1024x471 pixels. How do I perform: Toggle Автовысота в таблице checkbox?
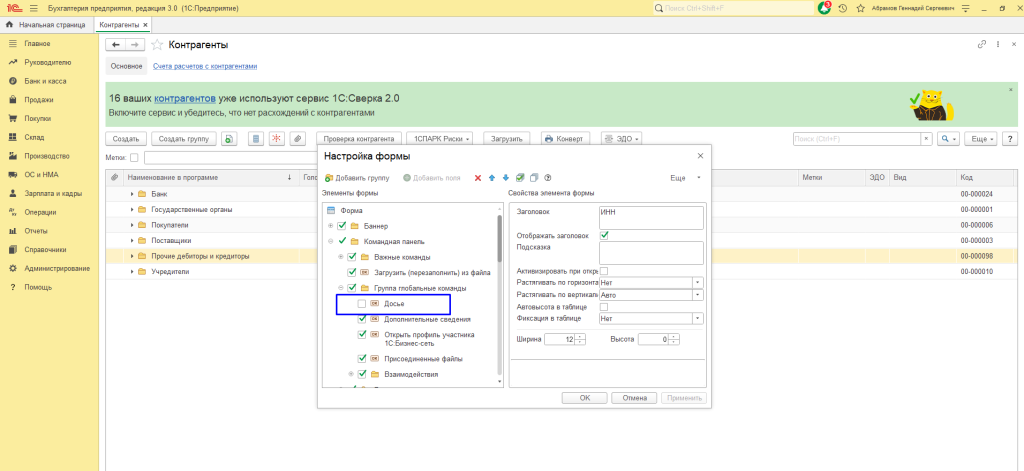(x=604, y=307)
